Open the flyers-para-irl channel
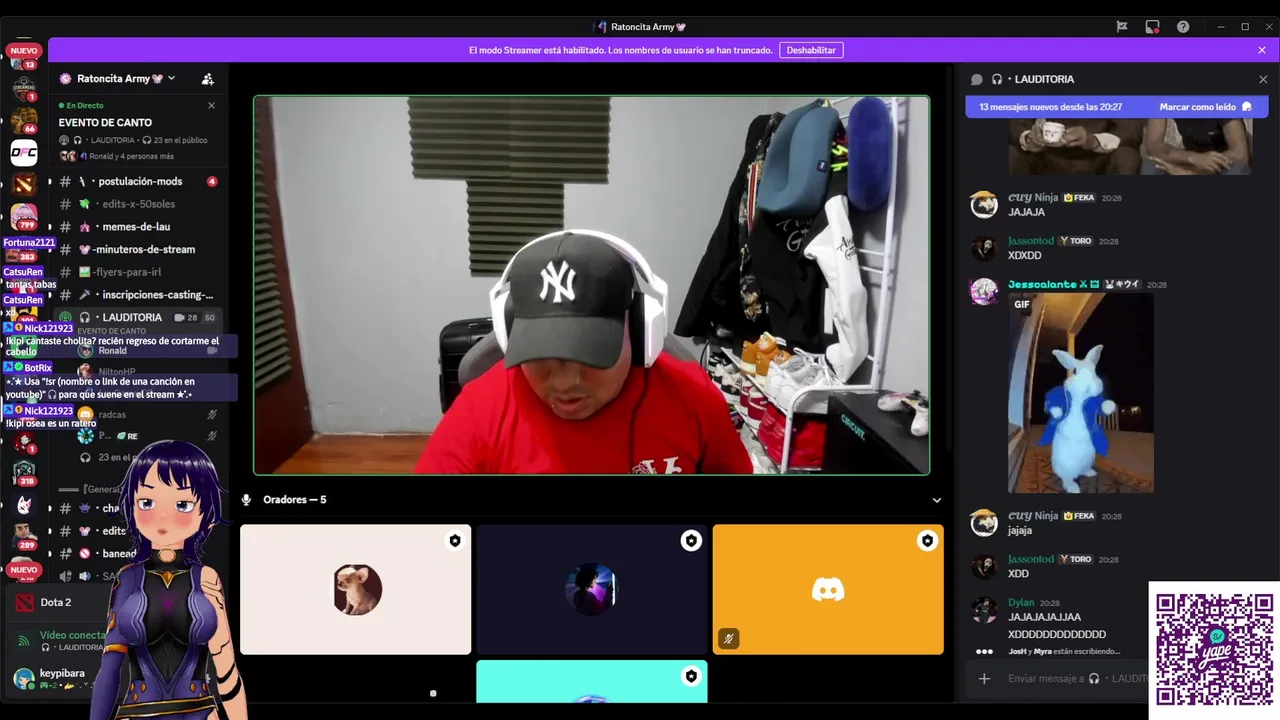 coord(139,272)
